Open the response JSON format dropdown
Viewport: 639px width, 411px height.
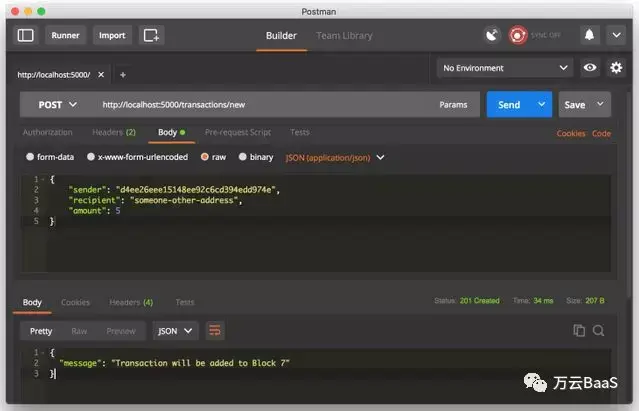[175, 331]
